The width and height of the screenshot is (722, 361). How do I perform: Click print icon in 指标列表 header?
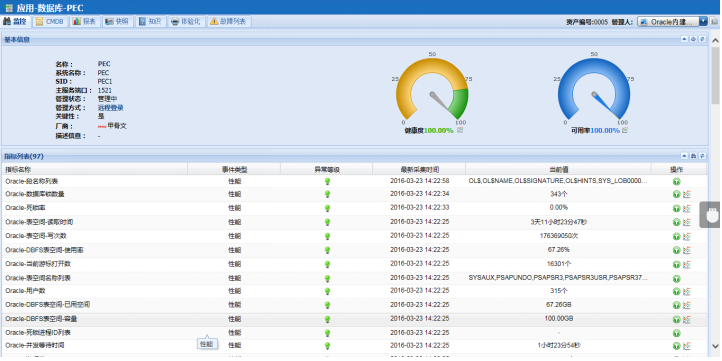pos(693,156)
